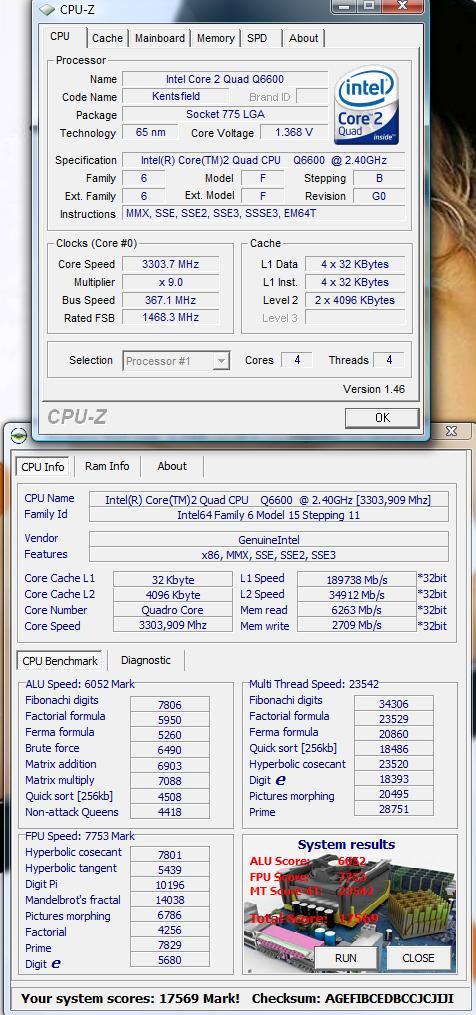The image size is (476, 1015).
Task: Open the Mainboard tab in CPU-Z
Action: pyautogui.click(x=160, y=38)
